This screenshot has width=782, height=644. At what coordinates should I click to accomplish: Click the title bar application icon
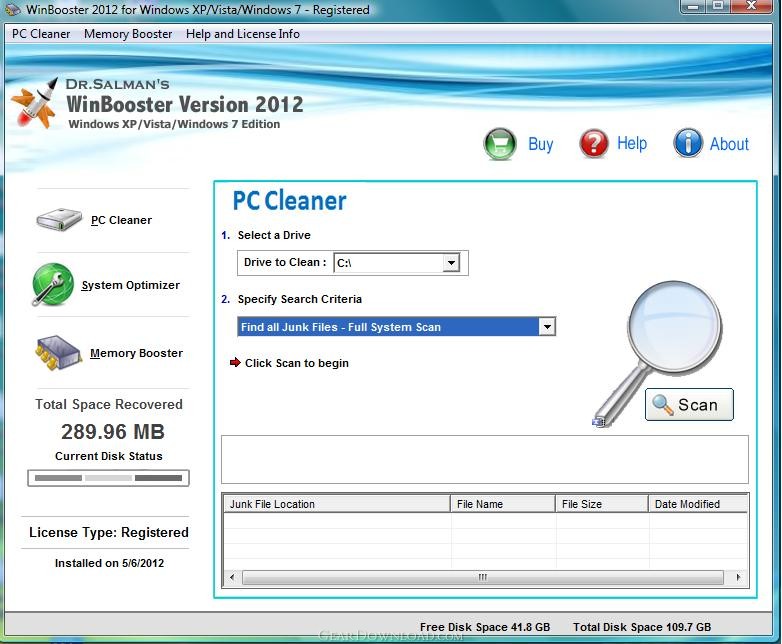point(12,9)
